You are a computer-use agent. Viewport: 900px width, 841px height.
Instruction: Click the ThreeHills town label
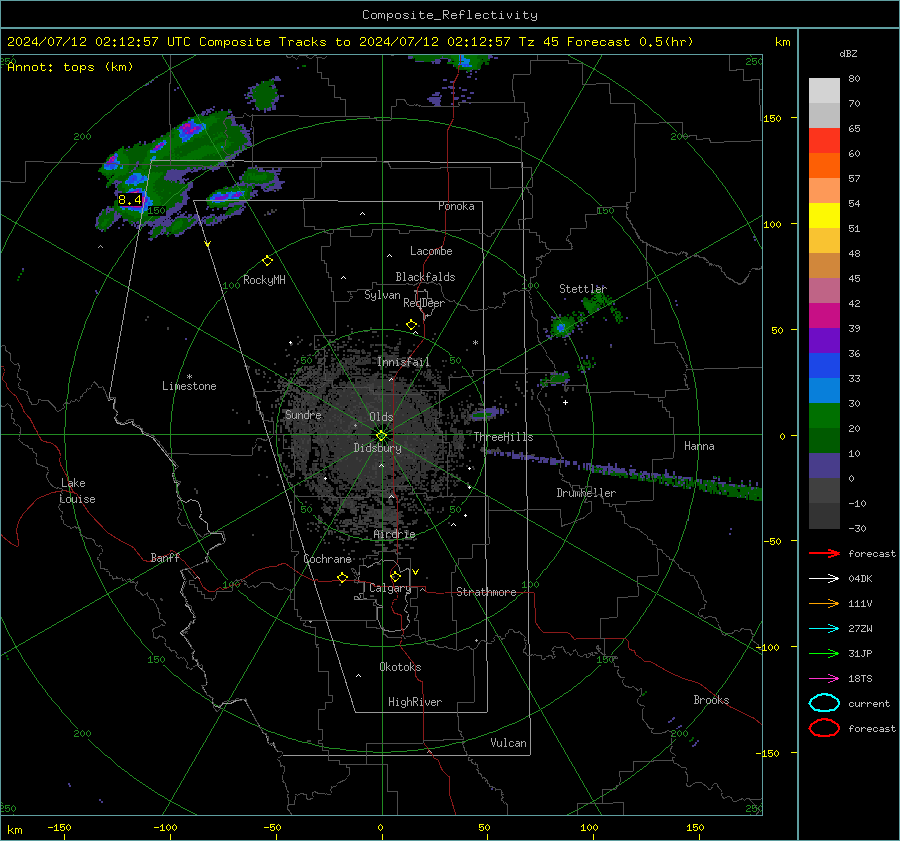click(503, 437)
